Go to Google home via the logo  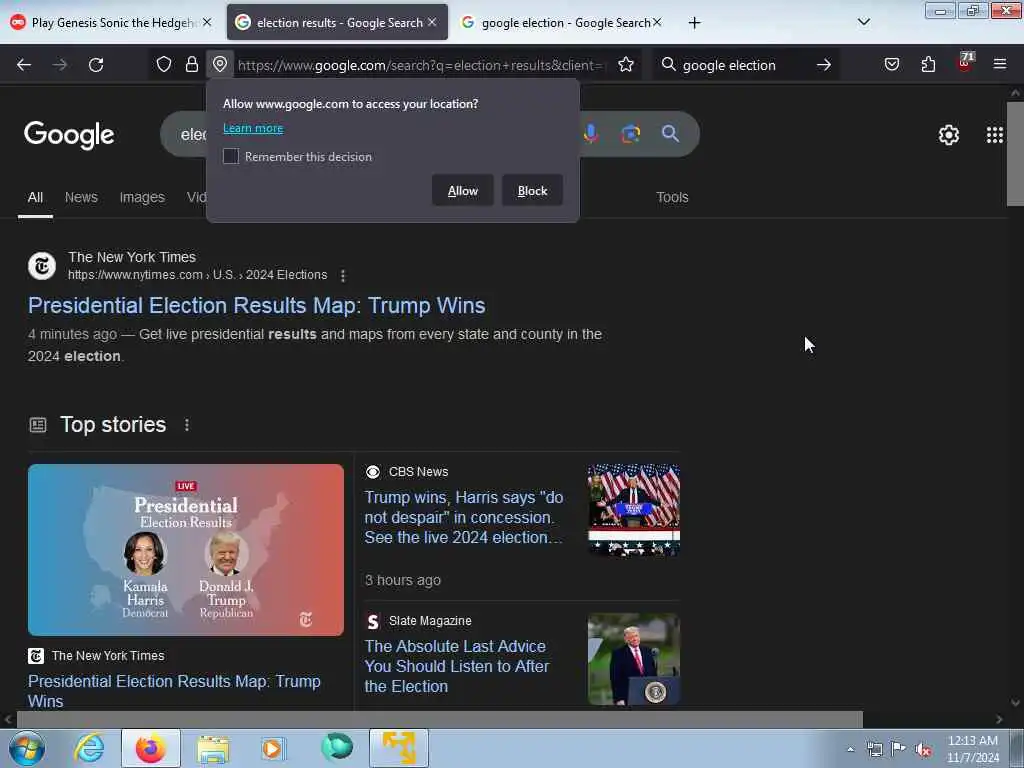pyautogui.click(x=69, y=135)
